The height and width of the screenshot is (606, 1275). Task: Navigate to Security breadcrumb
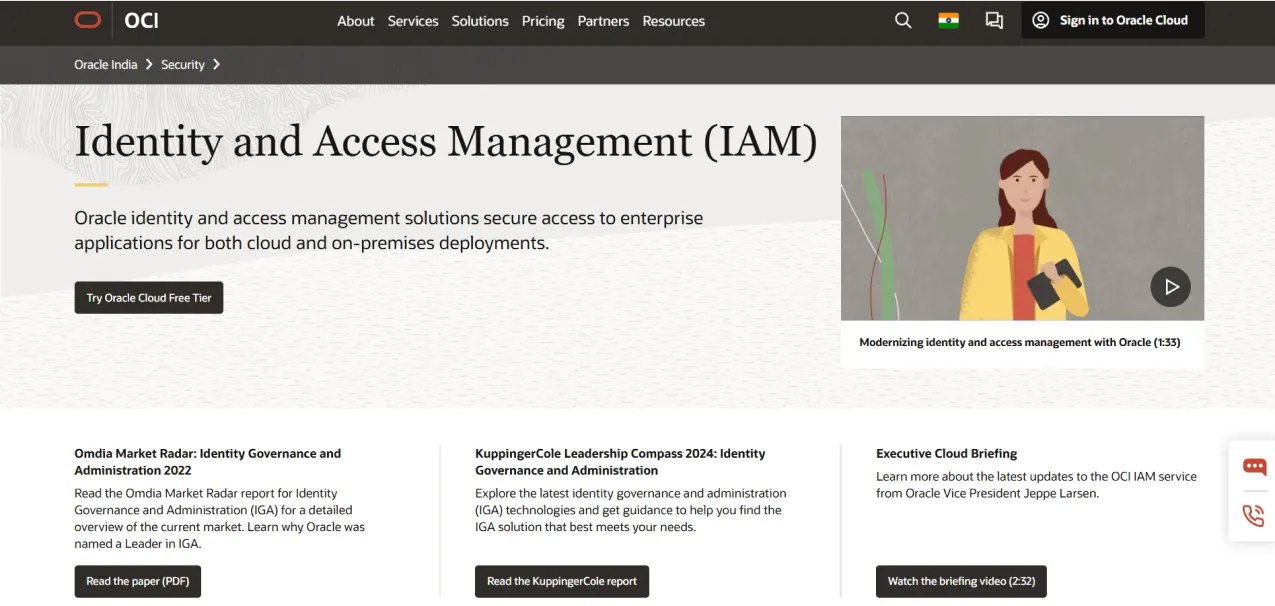click(x=183, y=64)
